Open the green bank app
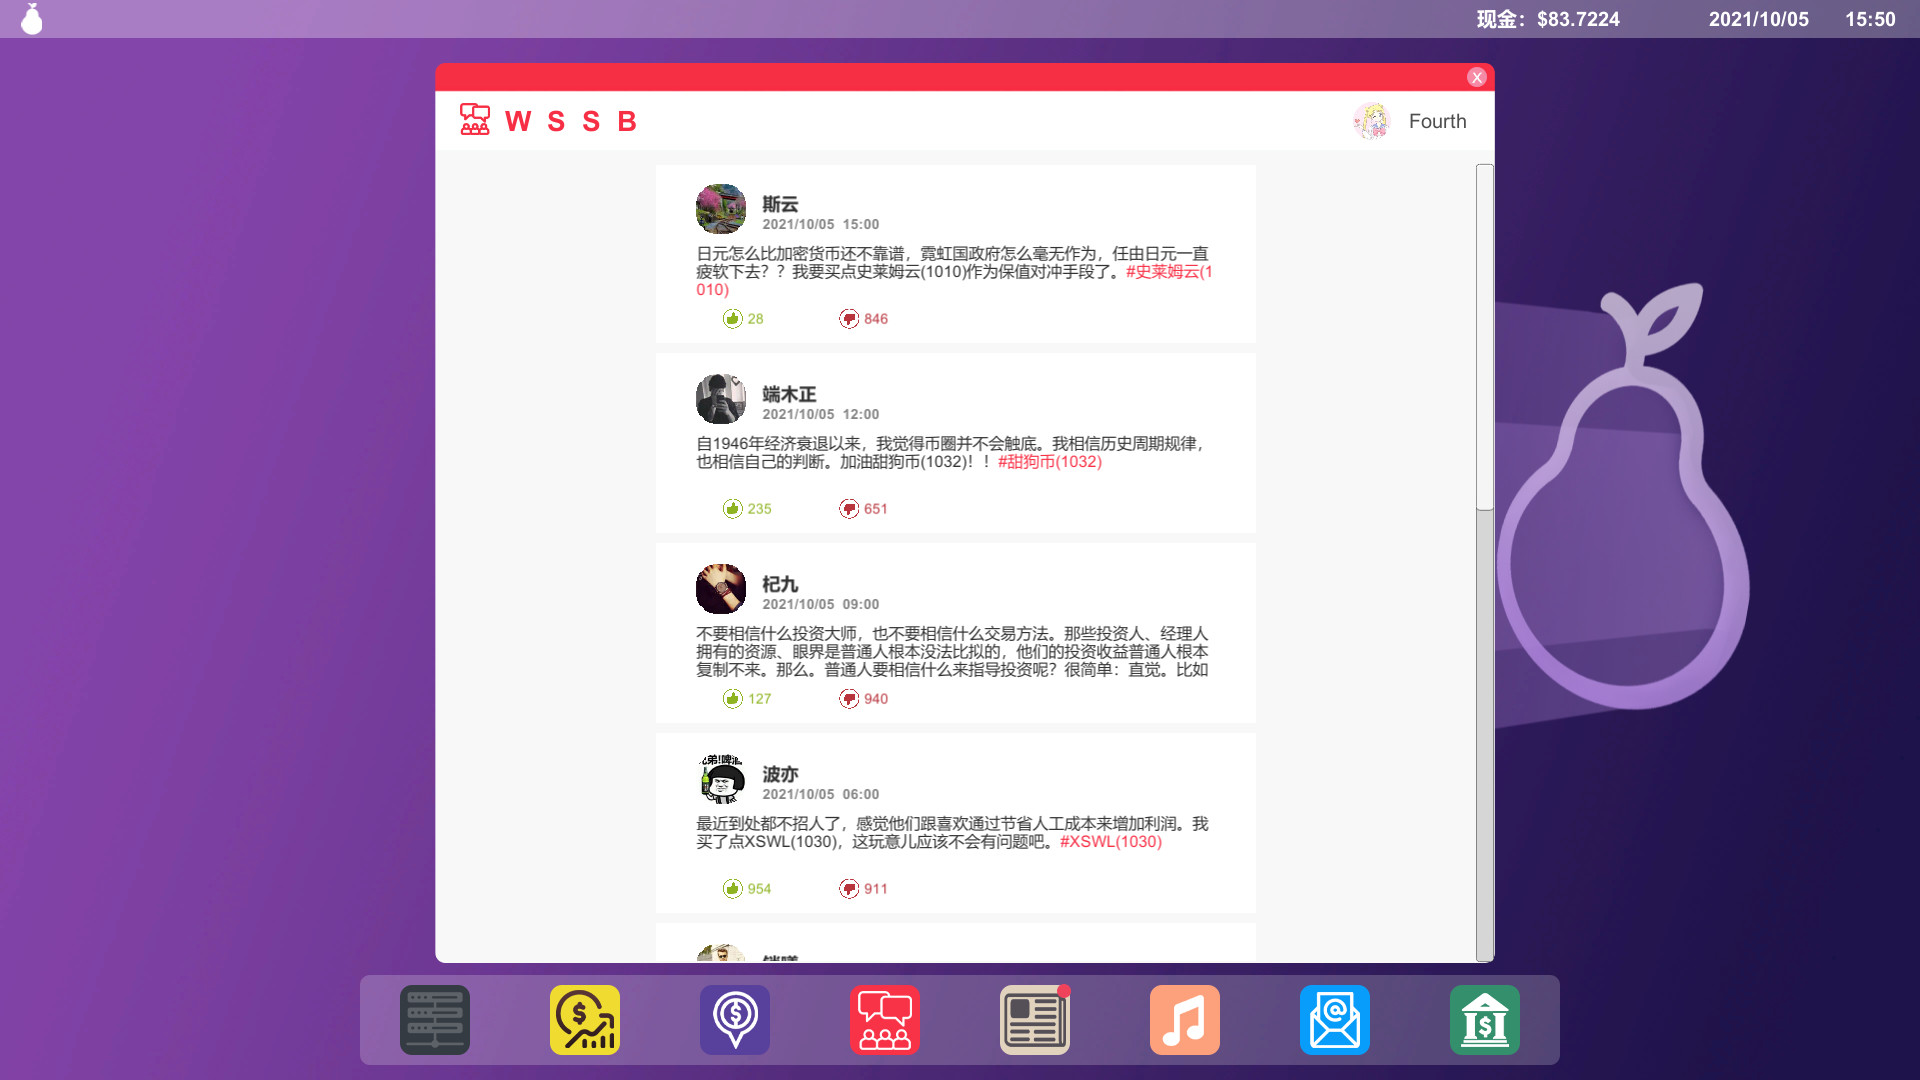 click(1484, 1020)
